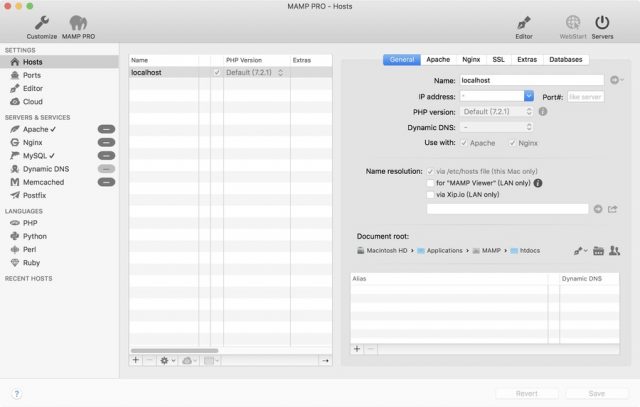Open document root editor dropdown
Screen dimensions: 640x407
tap(580, 251)
